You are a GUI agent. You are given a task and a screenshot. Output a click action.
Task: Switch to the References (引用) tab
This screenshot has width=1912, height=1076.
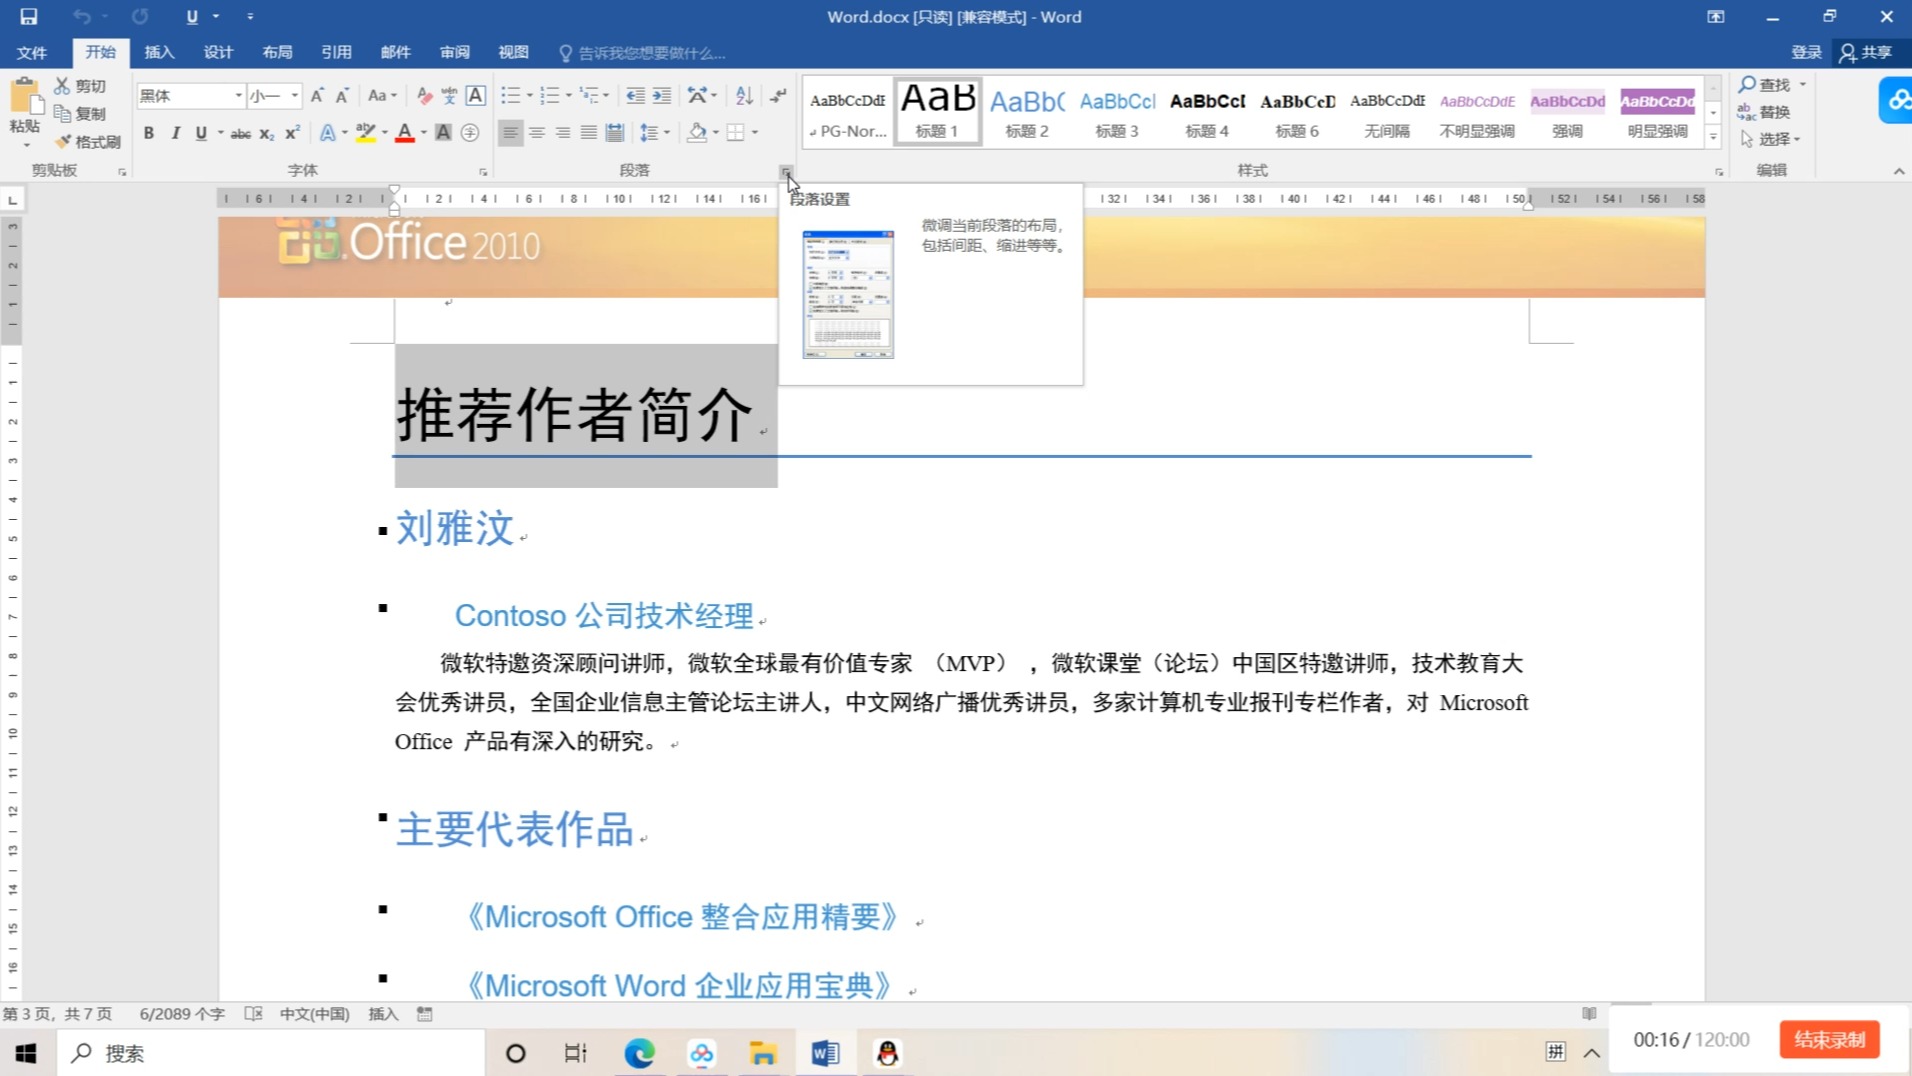click(x=336, y=52)
